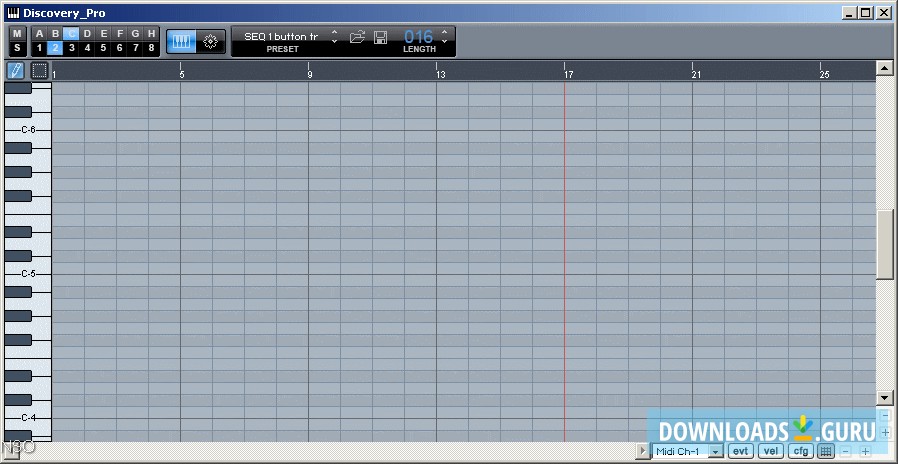Click the right-arrow button left of Midi Ch-1
898x464 pixels.
tap(643, 451)
